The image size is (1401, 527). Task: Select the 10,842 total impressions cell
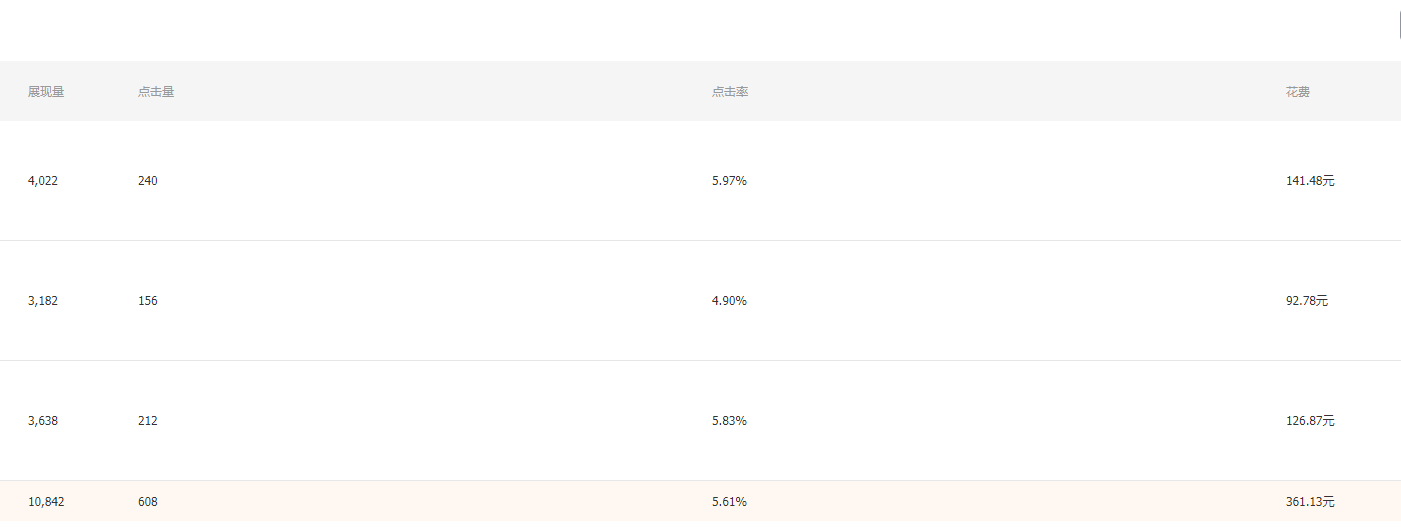46,502
